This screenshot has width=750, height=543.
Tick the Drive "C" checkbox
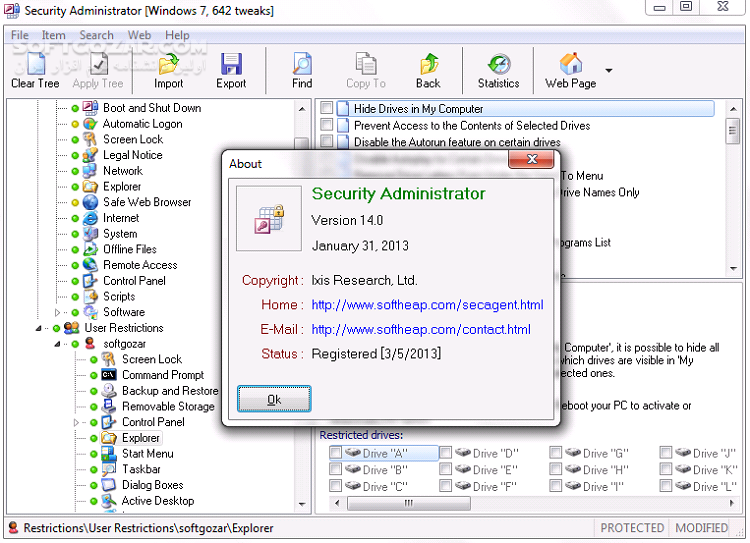click(x=336, y=486)
